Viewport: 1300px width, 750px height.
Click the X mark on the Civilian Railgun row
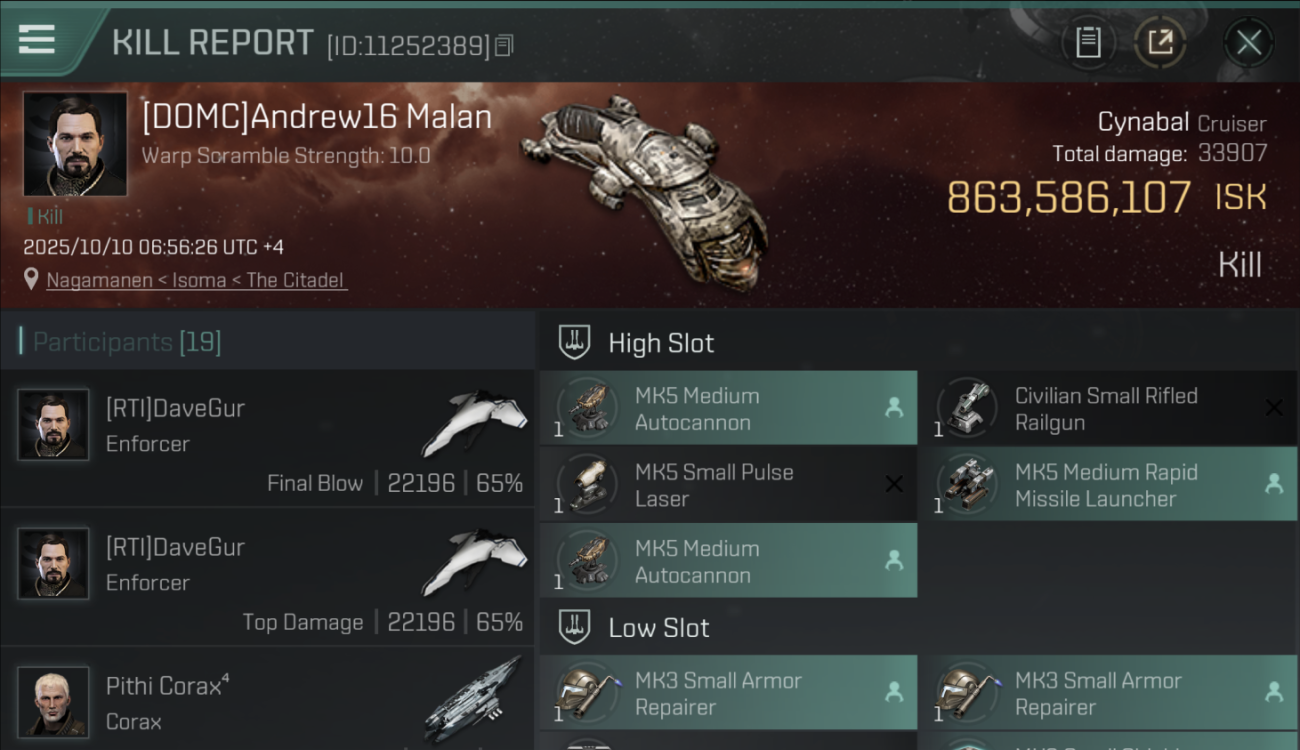click(1274, 408)
